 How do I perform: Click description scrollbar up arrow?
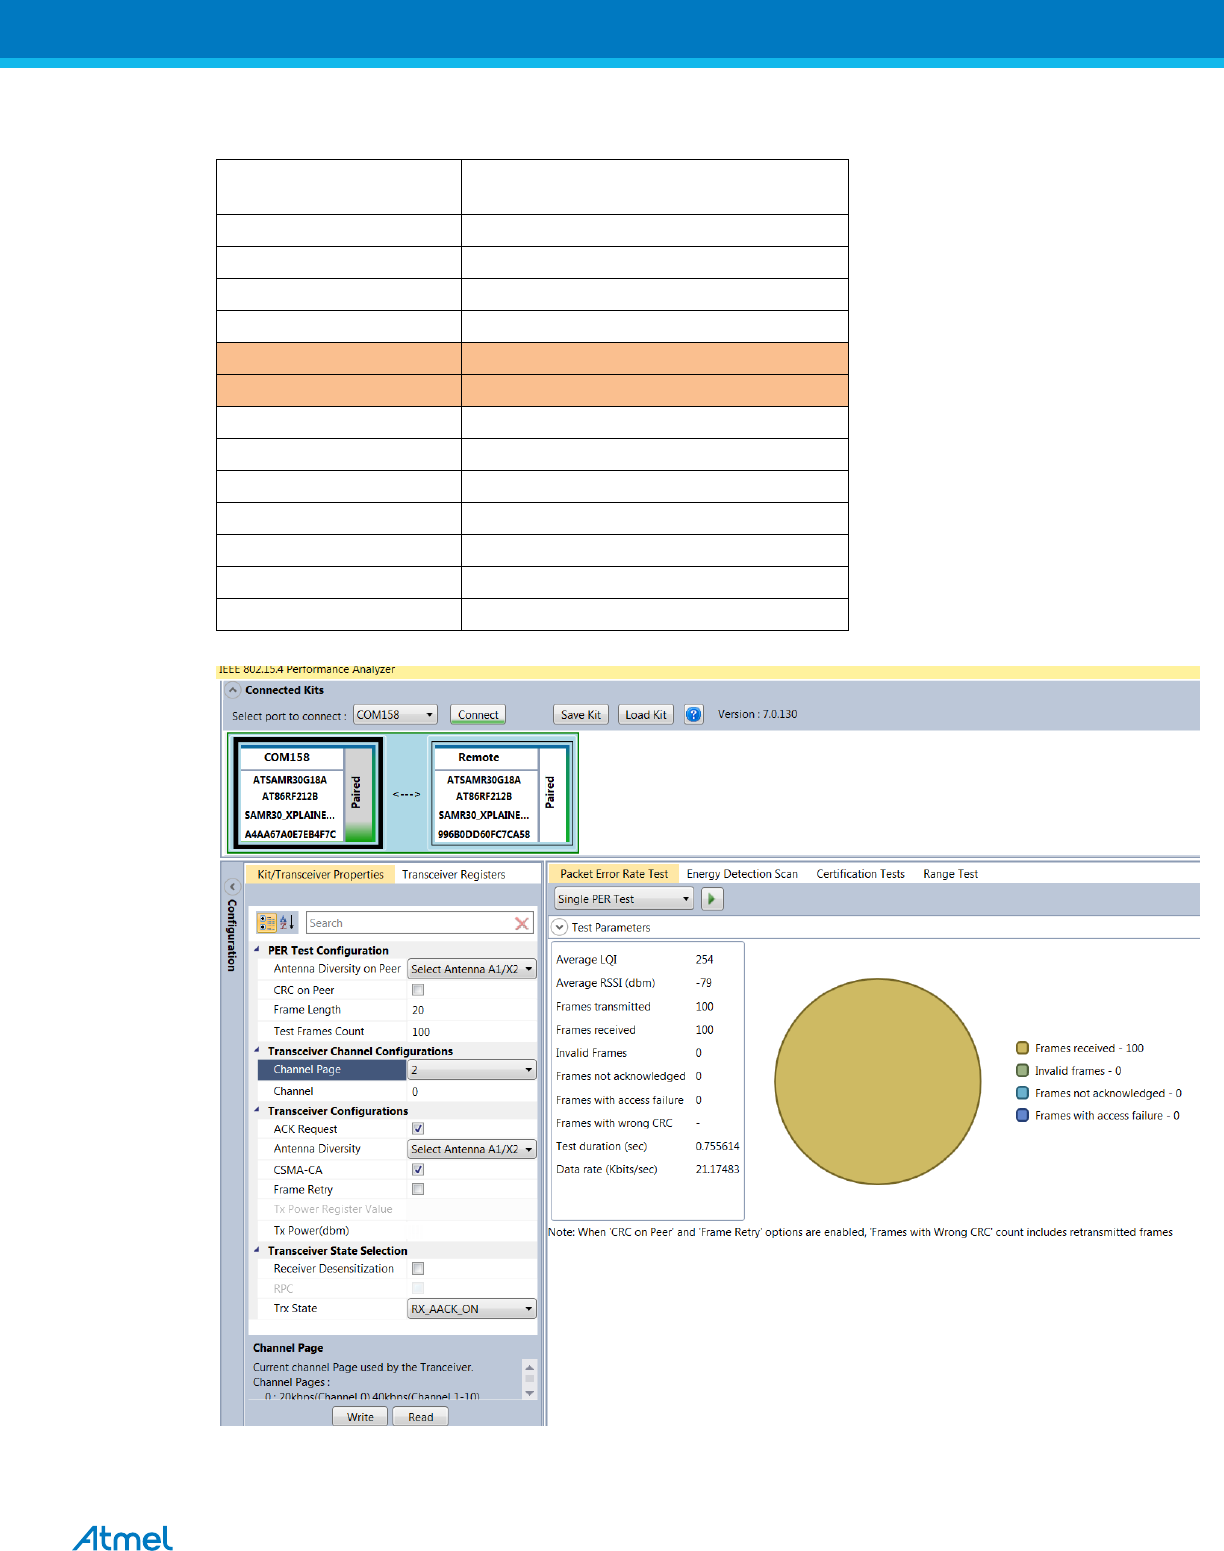click(x=530, y=1366)
